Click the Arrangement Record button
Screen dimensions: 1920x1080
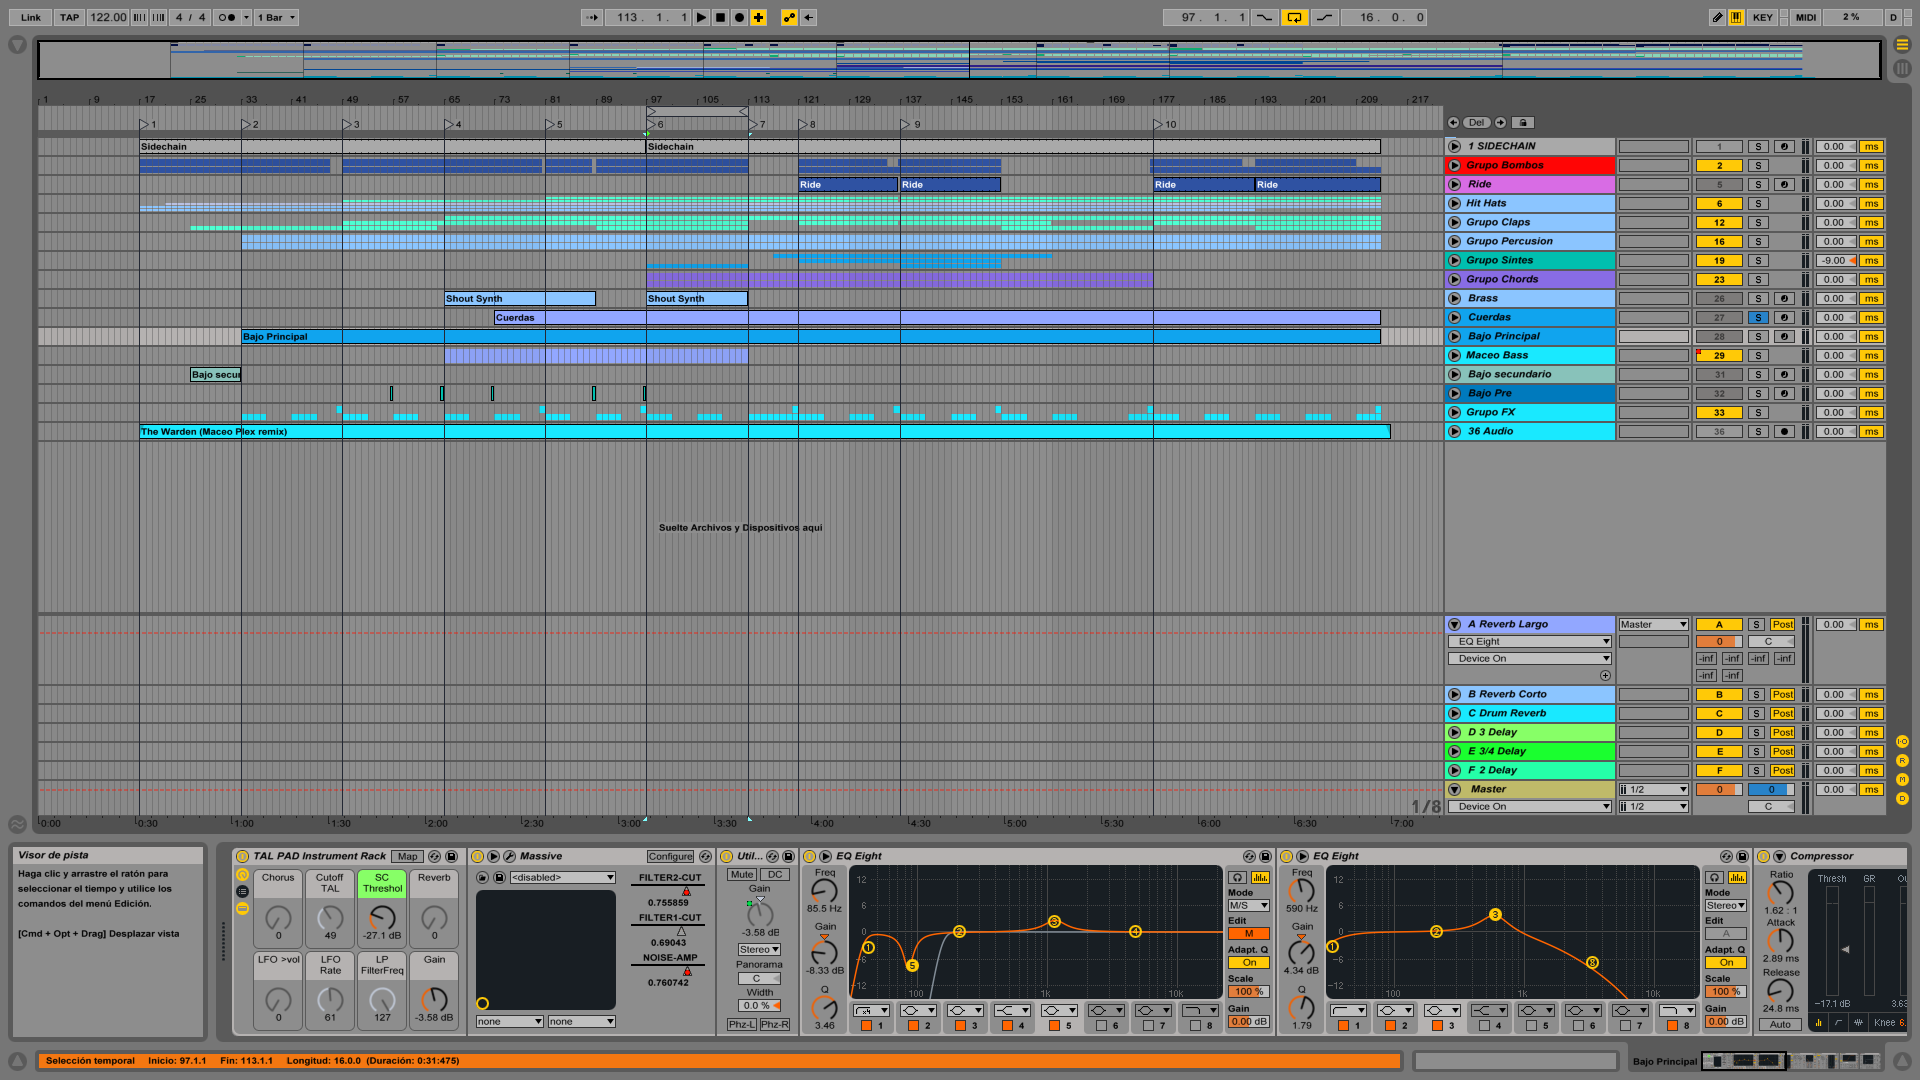click(x=739, y=17)
